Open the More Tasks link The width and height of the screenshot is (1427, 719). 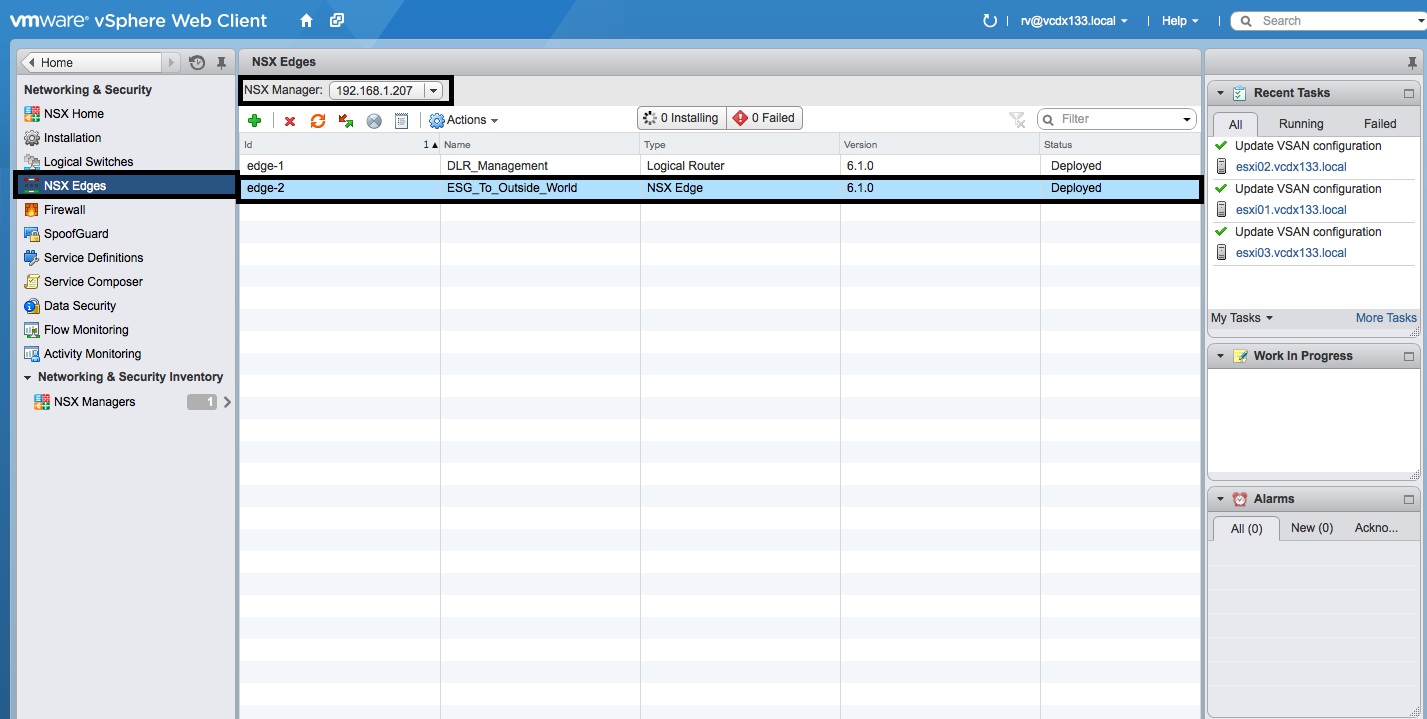[1385, 318]
